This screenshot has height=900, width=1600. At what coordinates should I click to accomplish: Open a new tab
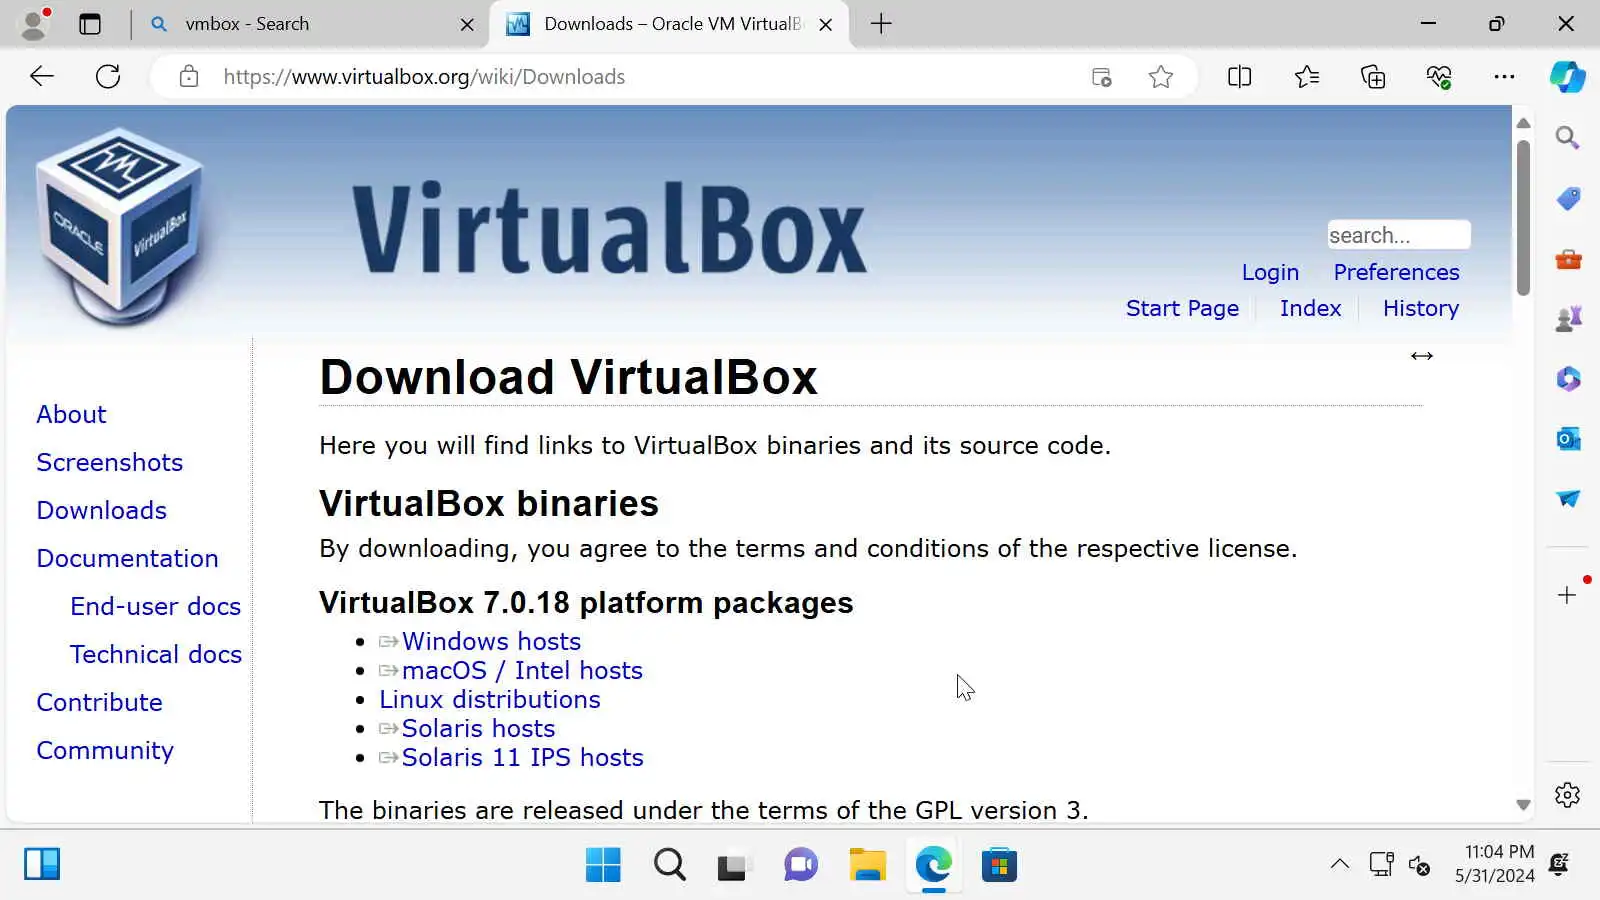tap(881, 24)
